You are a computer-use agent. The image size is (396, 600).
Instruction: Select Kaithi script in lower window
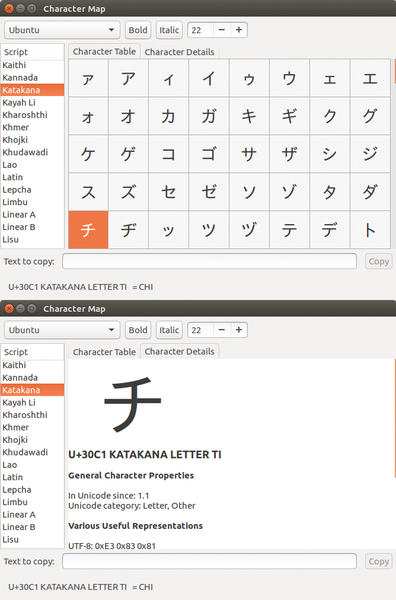click(32, 365)
